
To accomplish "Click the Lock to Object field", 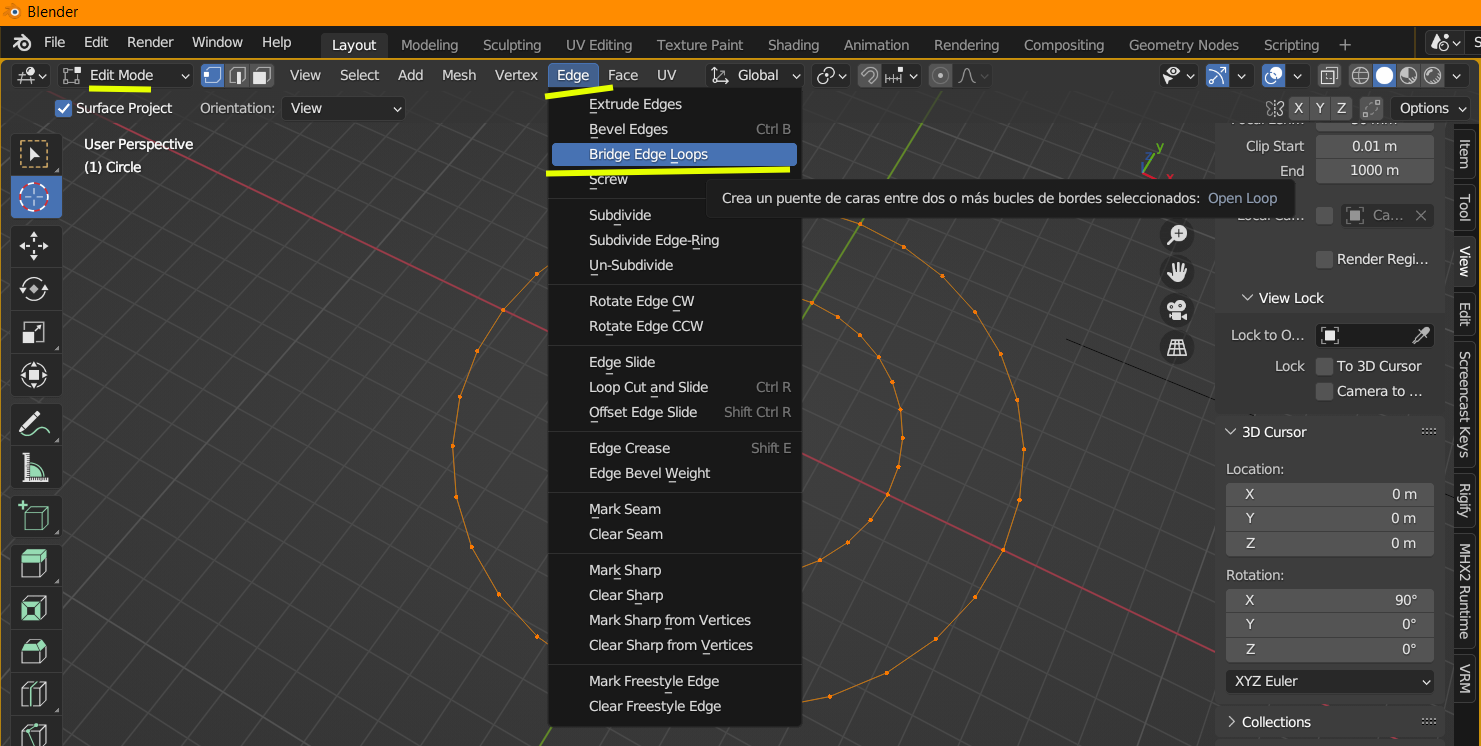I will click(1362, 335).
